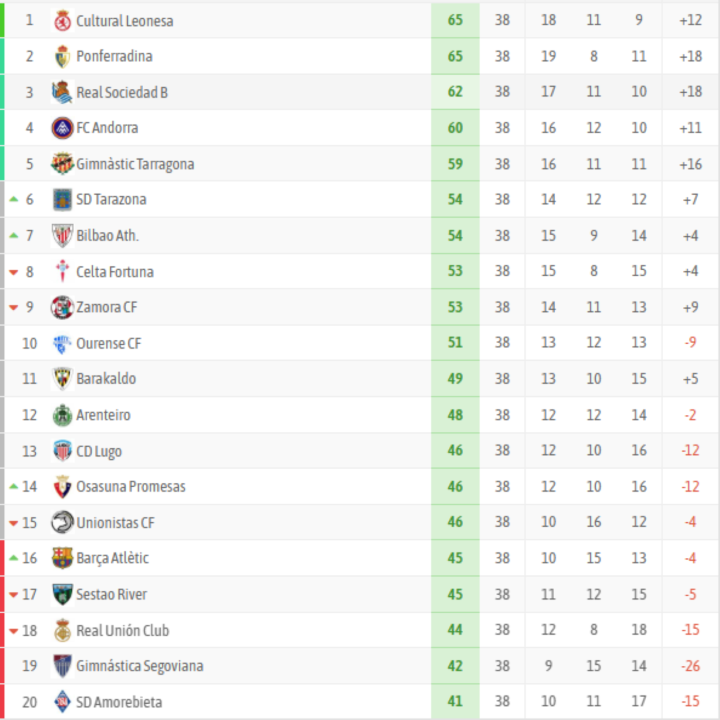Screen dimensions: 720x720
Task: Click red down arrow beside Celta Fortuna
Action: coord(14,272)
